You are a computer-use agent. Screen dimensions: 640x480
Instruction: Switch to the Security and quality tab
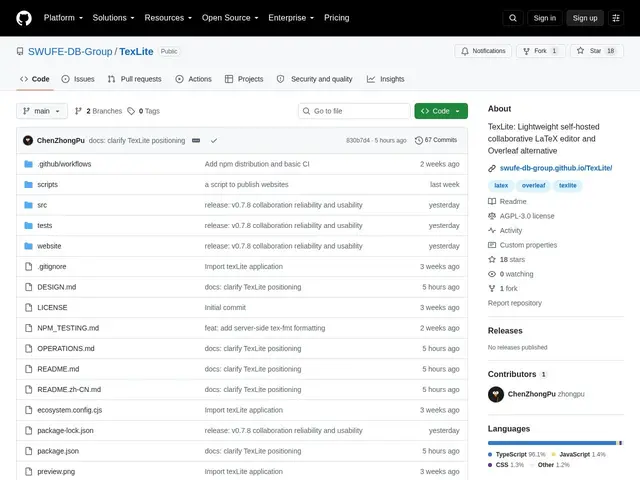pyautogui.click(x=314, y=79)
